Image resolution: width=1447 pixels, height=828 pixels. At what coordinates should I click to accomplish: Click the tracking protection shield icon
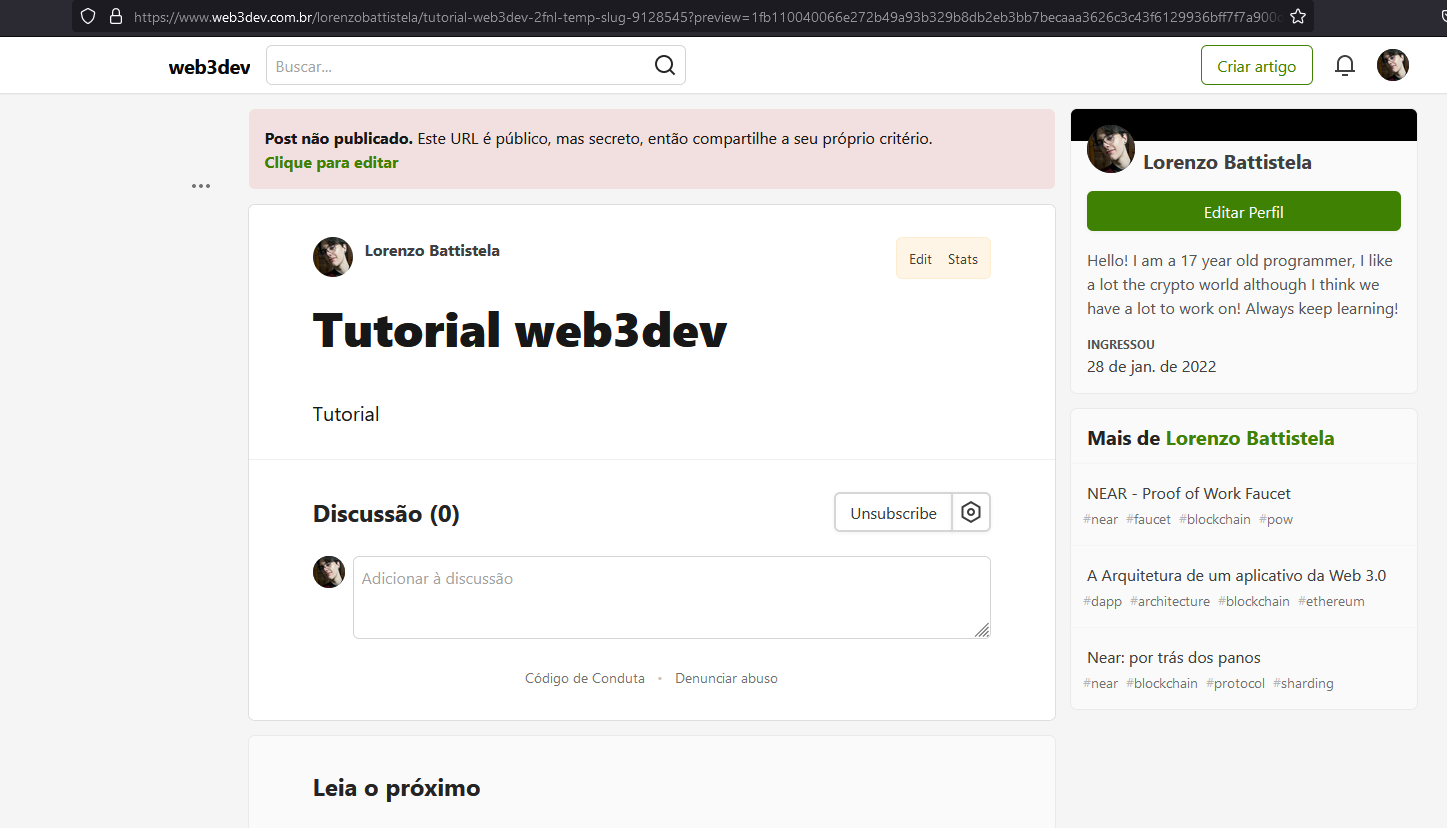click(x=88, y=16)
